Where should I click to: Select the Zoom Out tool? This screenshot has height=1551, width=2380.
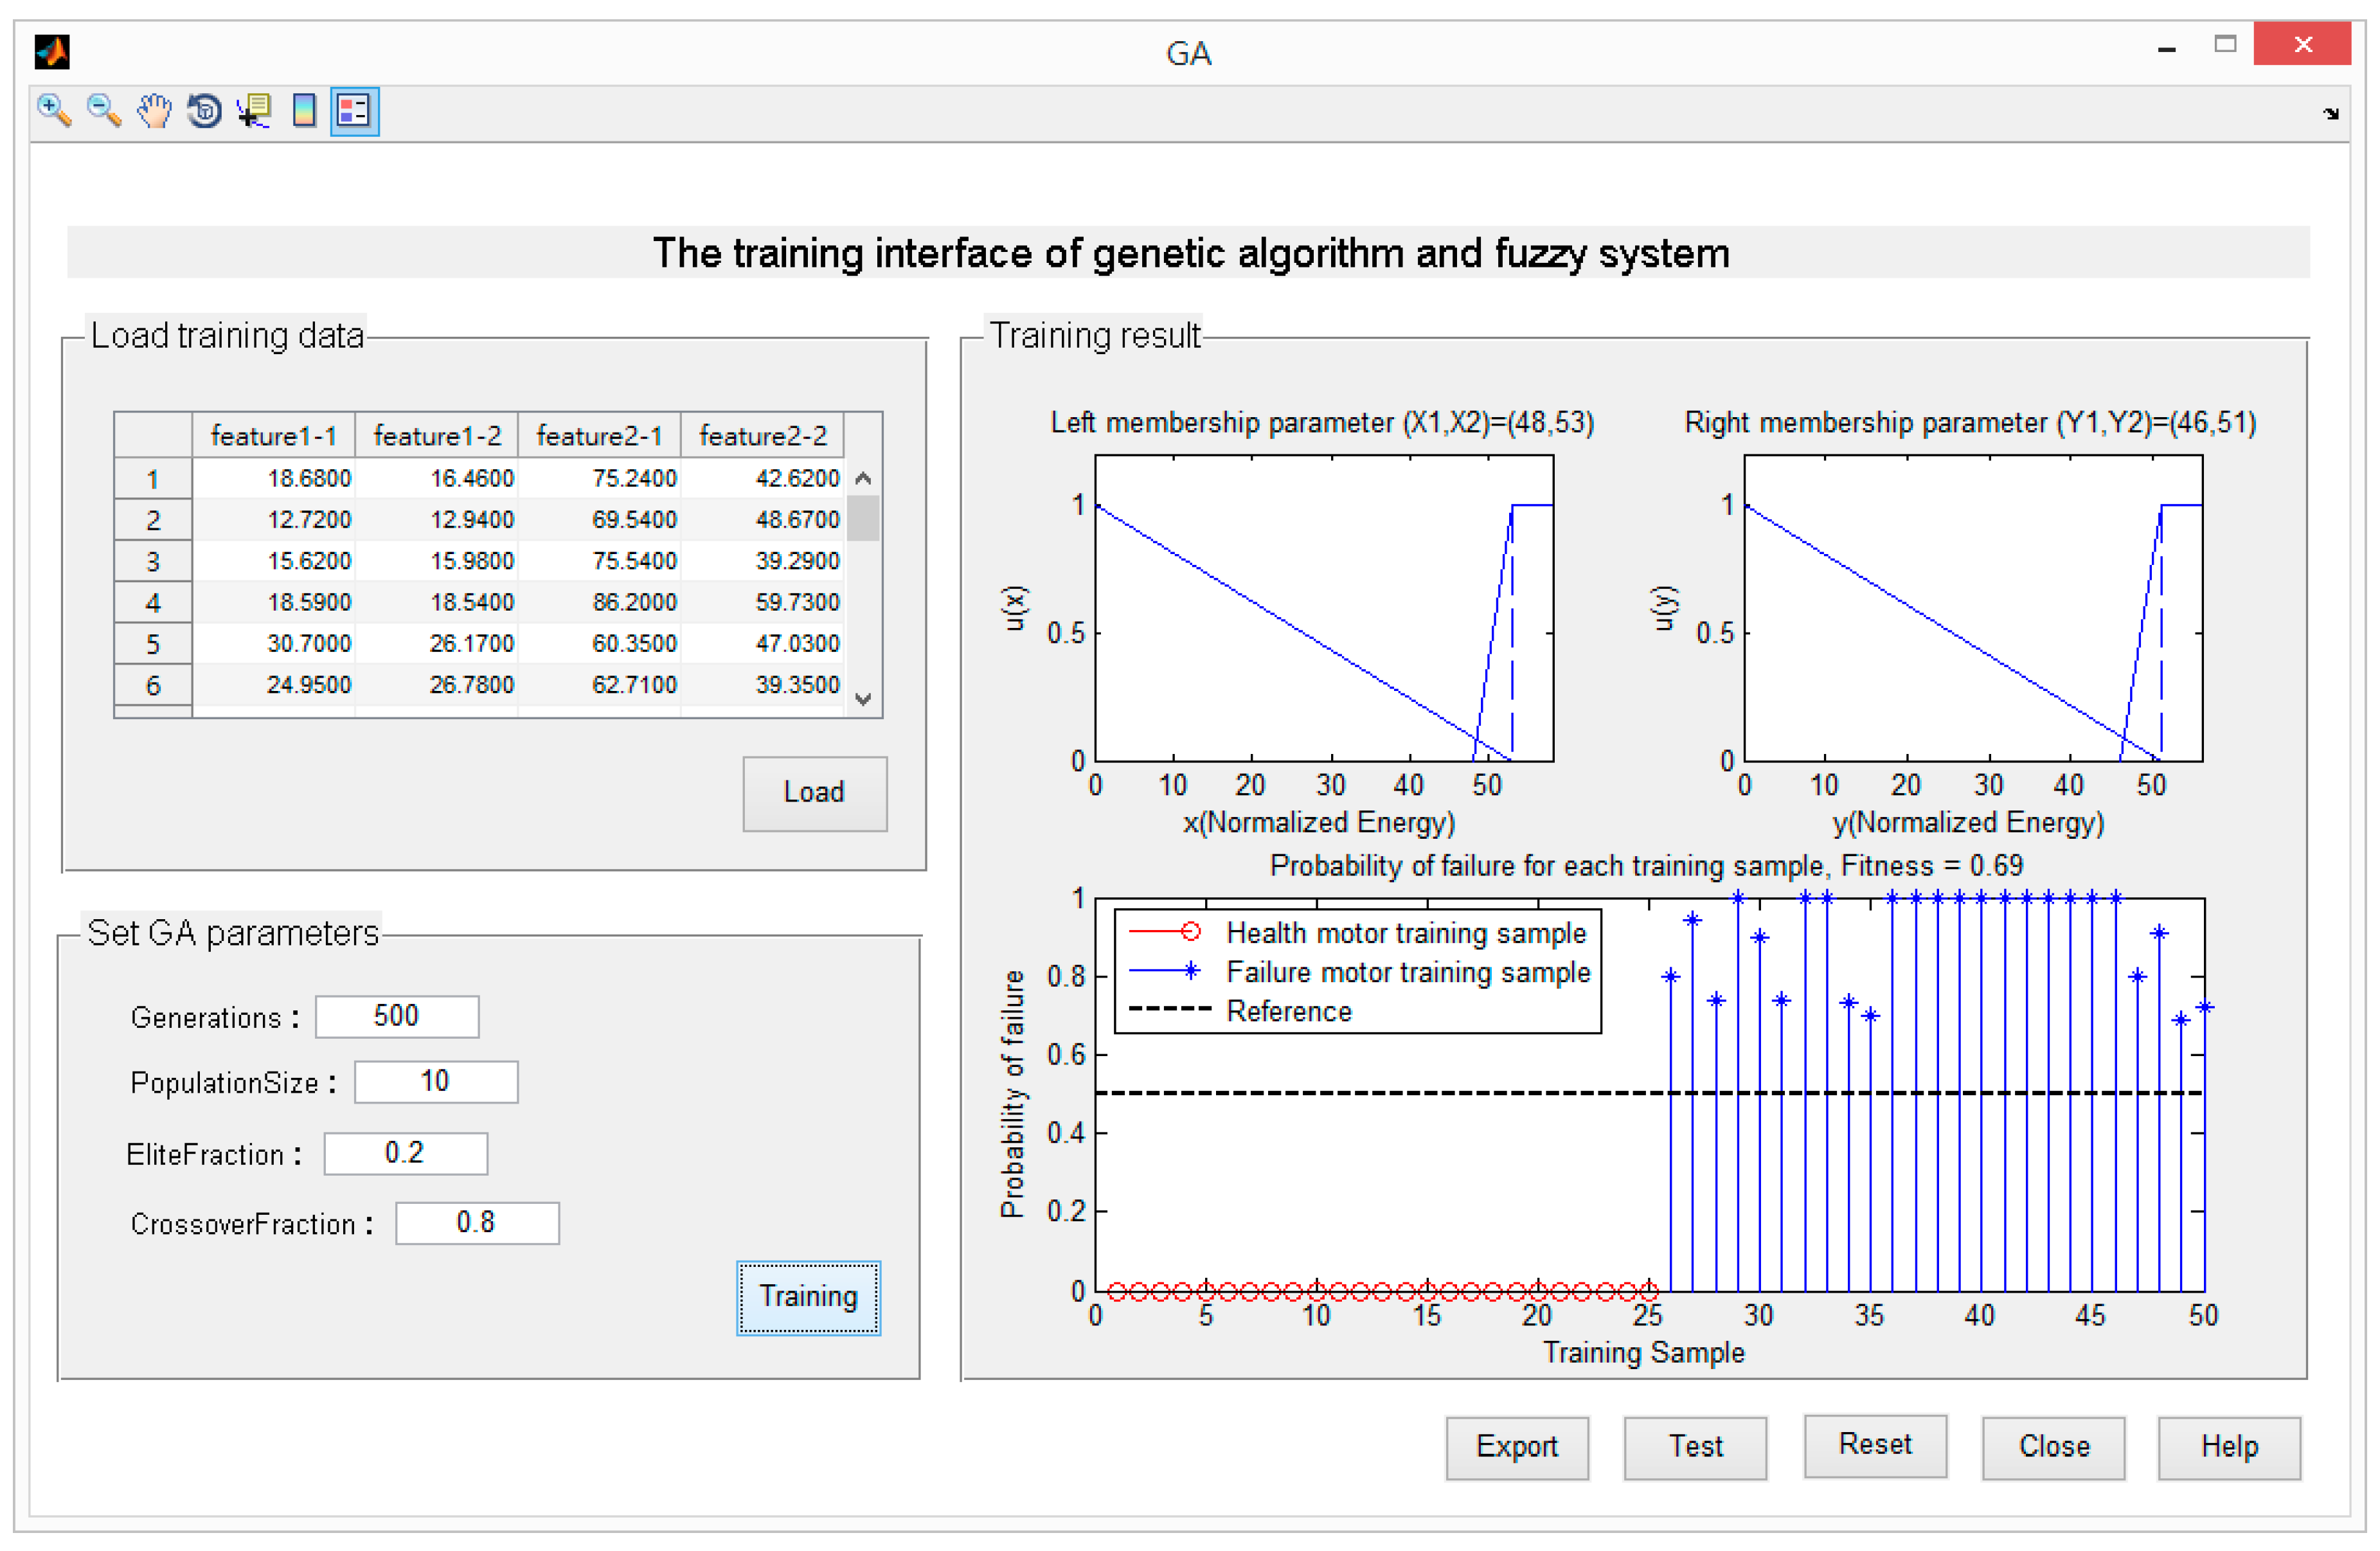pyautogui.click(x=104, y=110)
